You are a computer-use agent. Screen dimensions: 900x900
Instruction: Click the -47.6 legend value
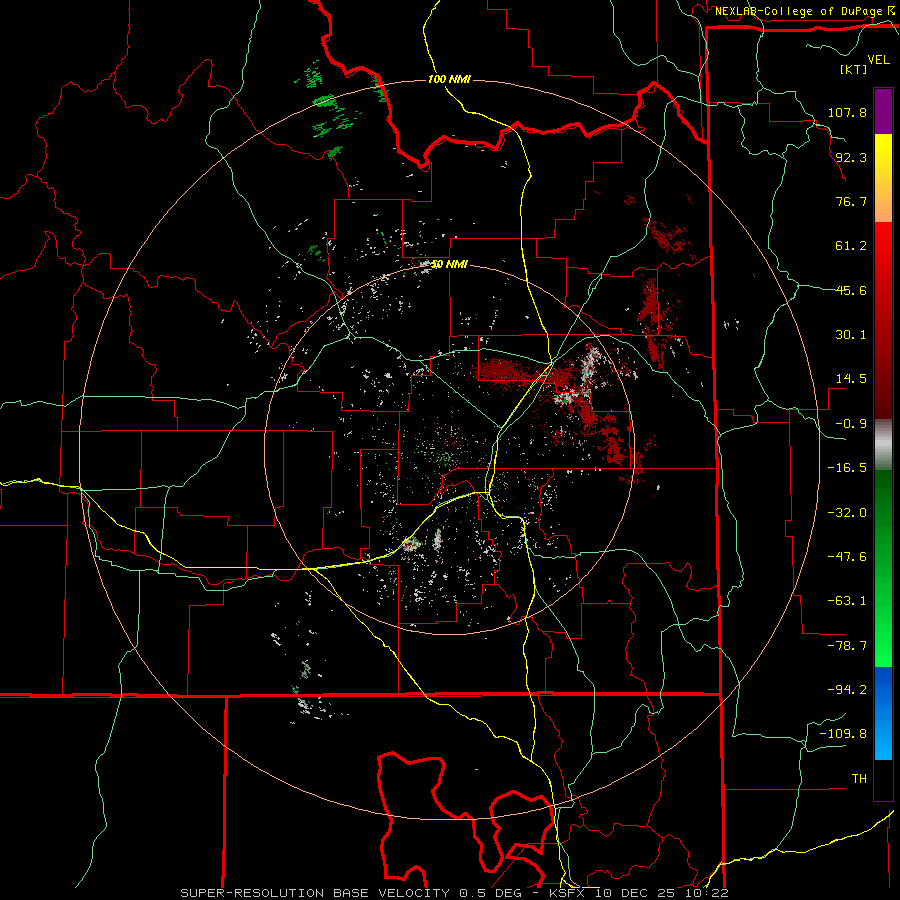coord(847,557)
